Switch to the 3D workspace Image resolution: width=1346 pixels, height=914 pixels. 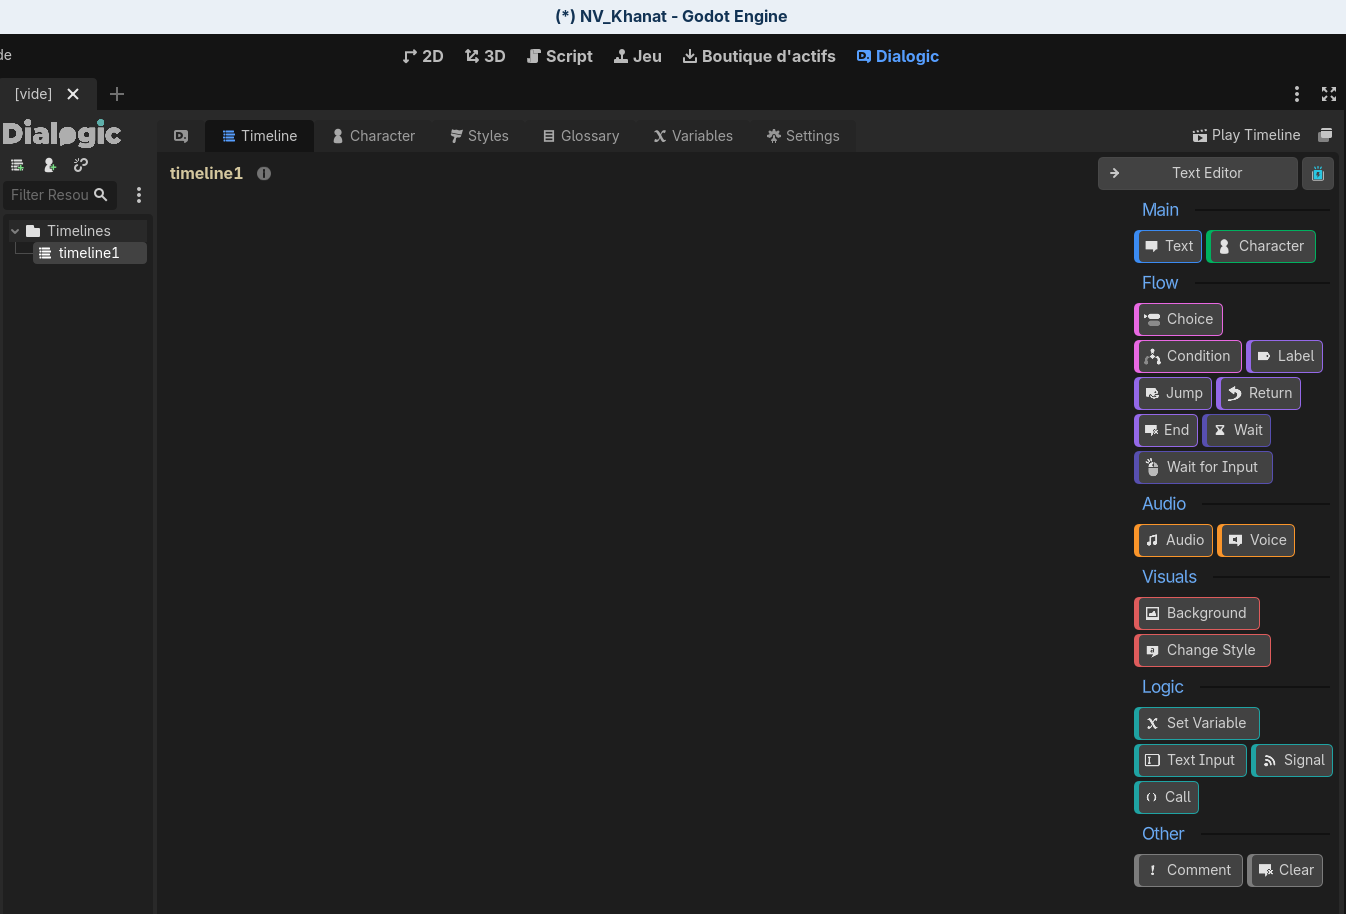[x=485, y=56]
